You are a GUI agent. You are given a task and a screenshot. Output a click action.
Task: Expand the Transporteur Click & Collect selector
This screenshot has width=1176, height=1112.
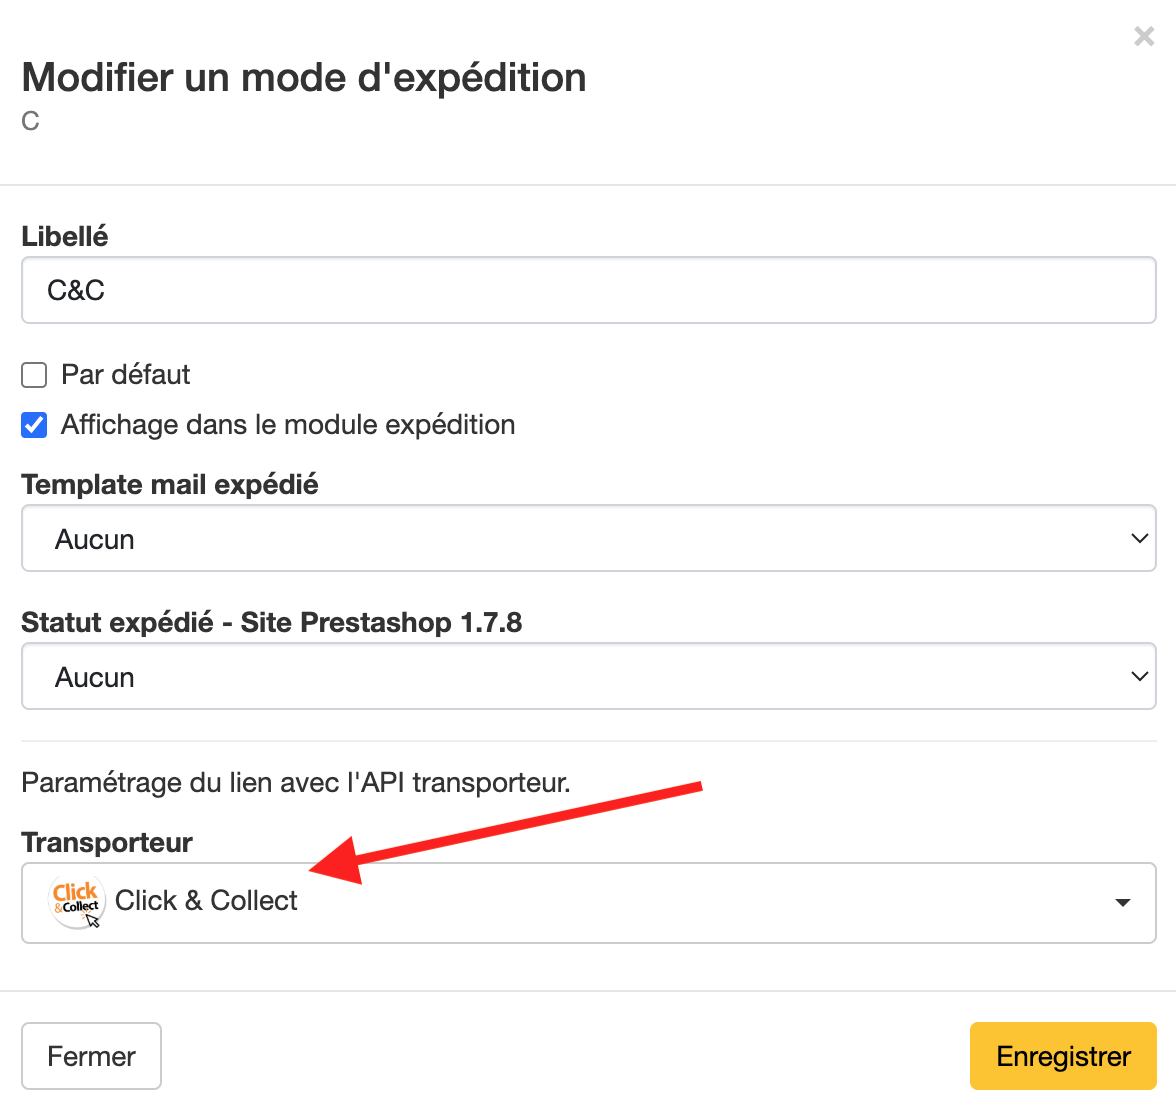(x=589, y=903)
